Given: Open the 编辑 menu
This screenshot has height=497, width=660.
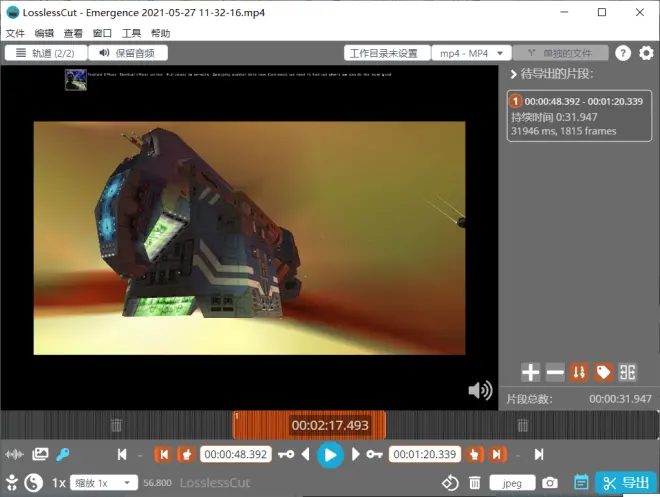Looking at the screenshot, I should (44, 33).
